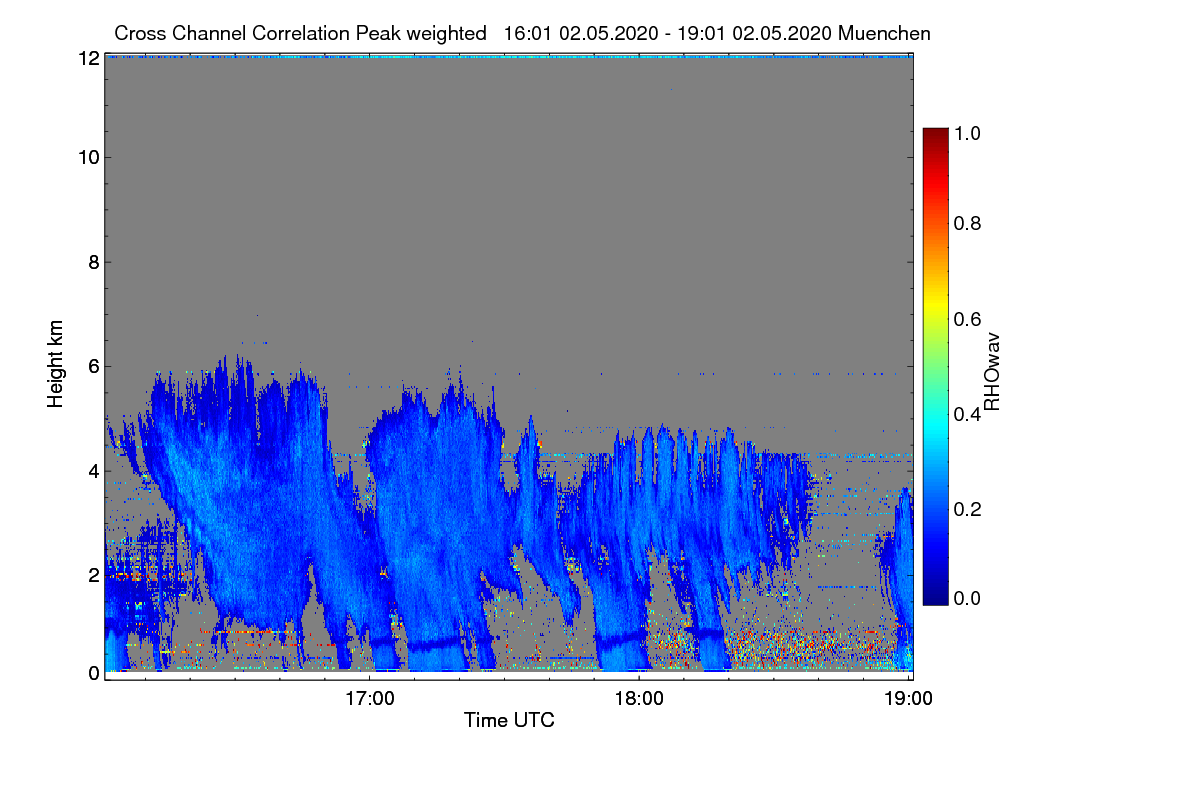Image resolution: width=1200 pixels, height=800 pixels.
Task: Click the plot title 'Cross Channel Correlation Peak weighted'
Action: click(x=301, y=33)
